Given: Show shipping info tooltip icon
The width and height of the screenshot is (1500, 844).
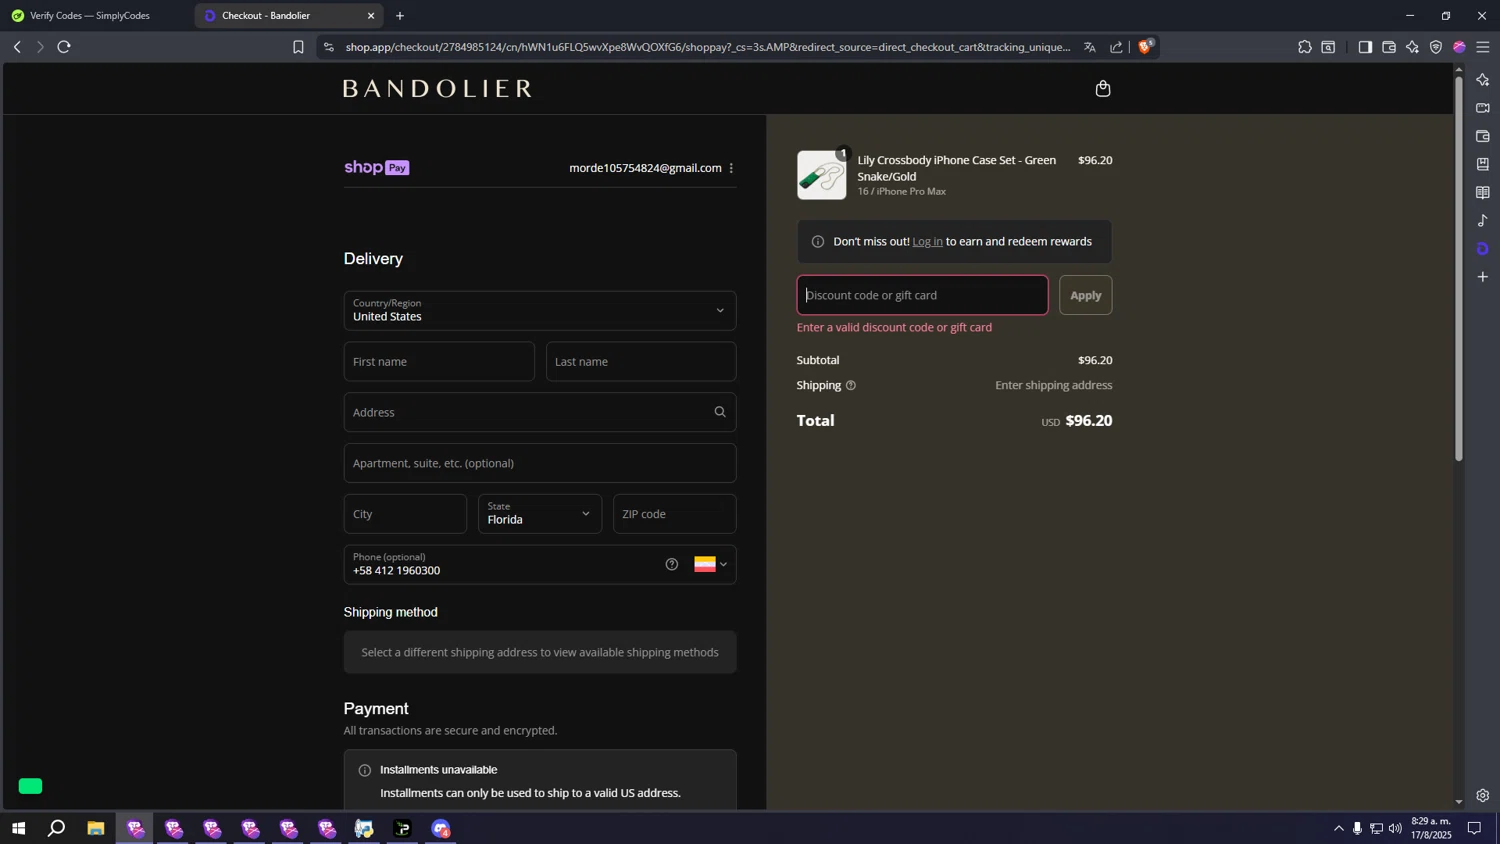Looking at the screenshot, I should point(851,385).
